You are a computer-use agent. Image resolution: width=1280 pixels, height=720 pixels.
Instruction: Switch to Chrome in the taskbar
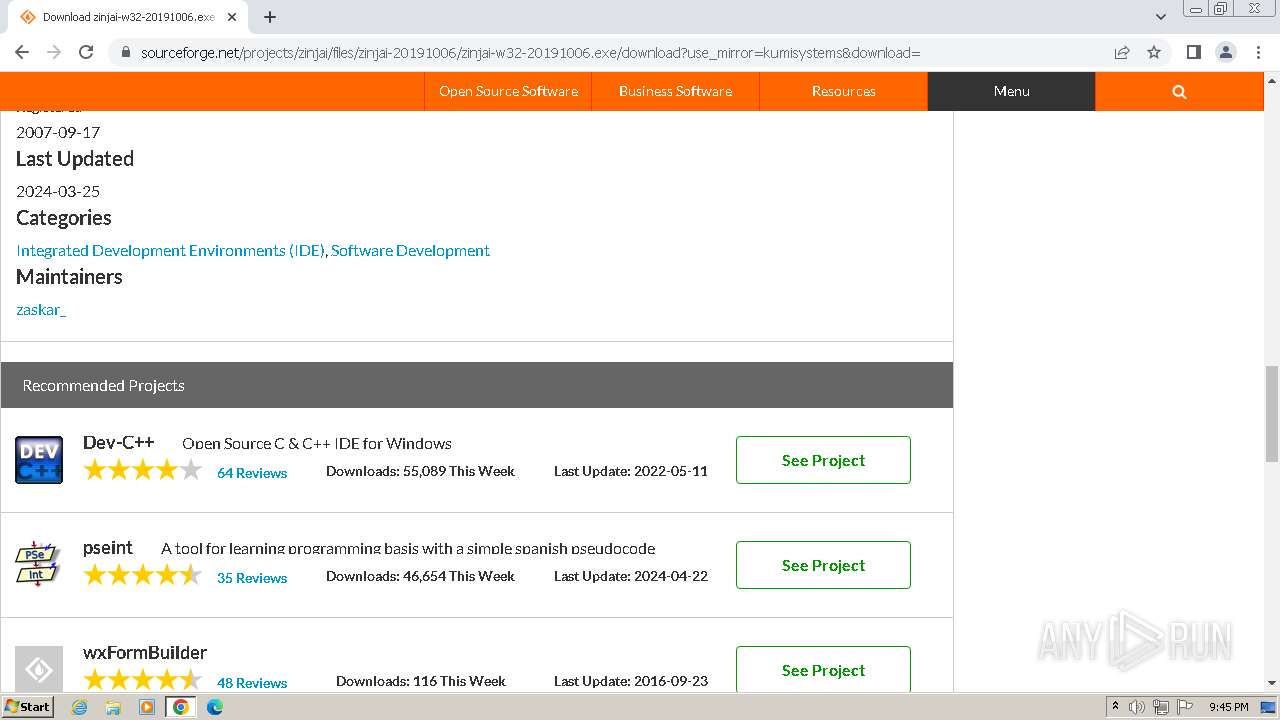click(x=181, y=707)
